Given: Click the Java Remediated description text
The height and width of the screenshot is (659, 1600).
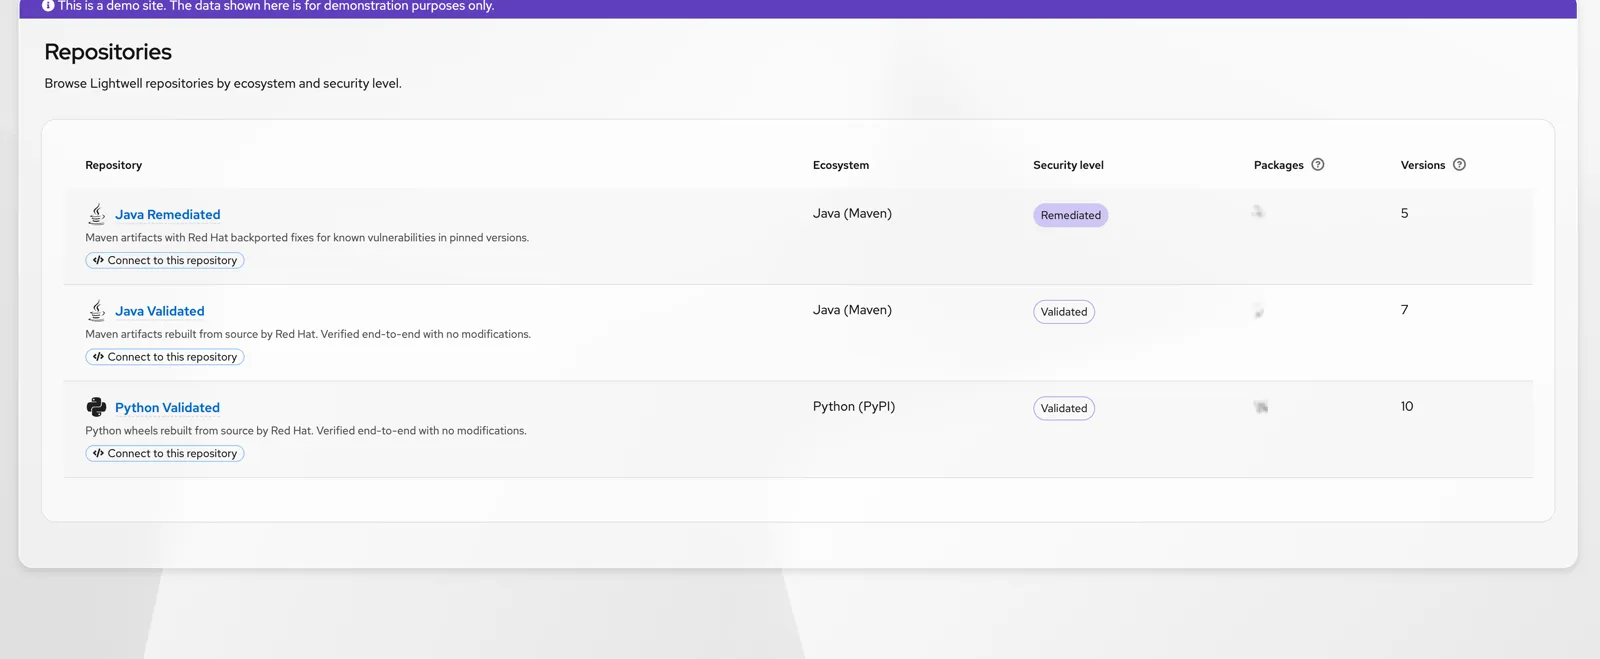Looking at the screenshot, I should click(x=307, y=238).
